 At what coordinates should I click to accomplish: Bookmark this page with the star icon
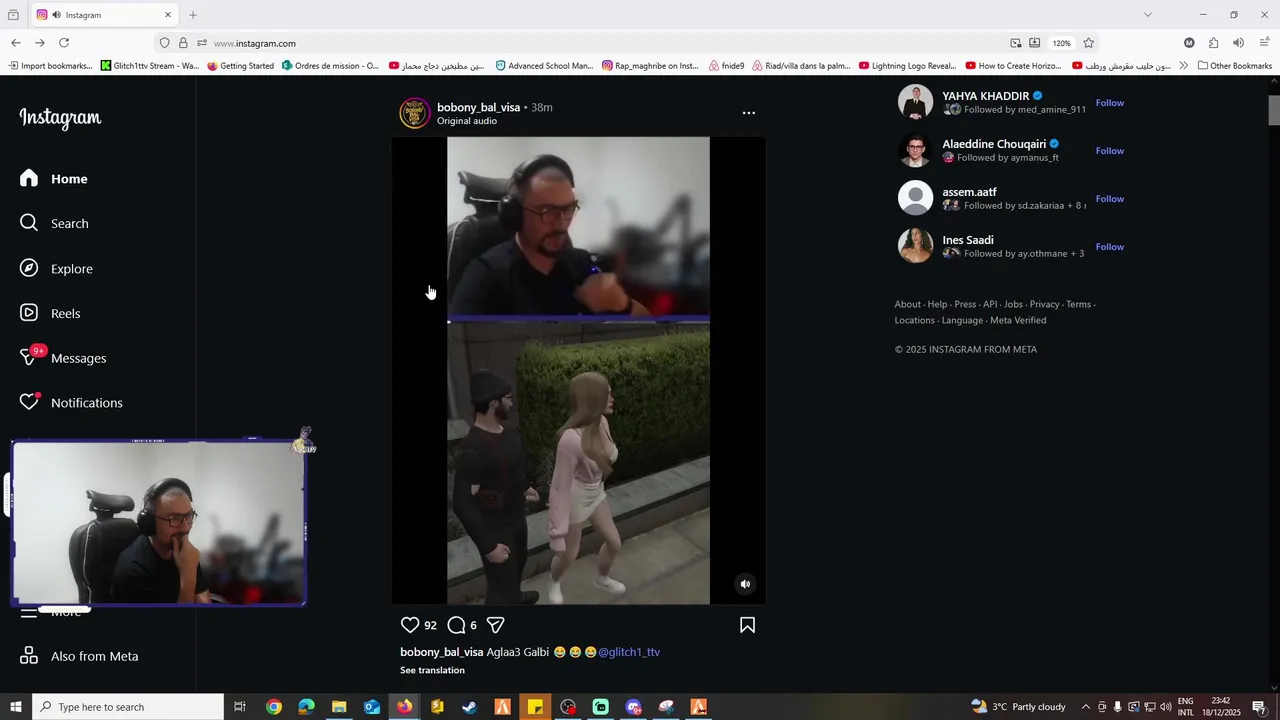1089,43
